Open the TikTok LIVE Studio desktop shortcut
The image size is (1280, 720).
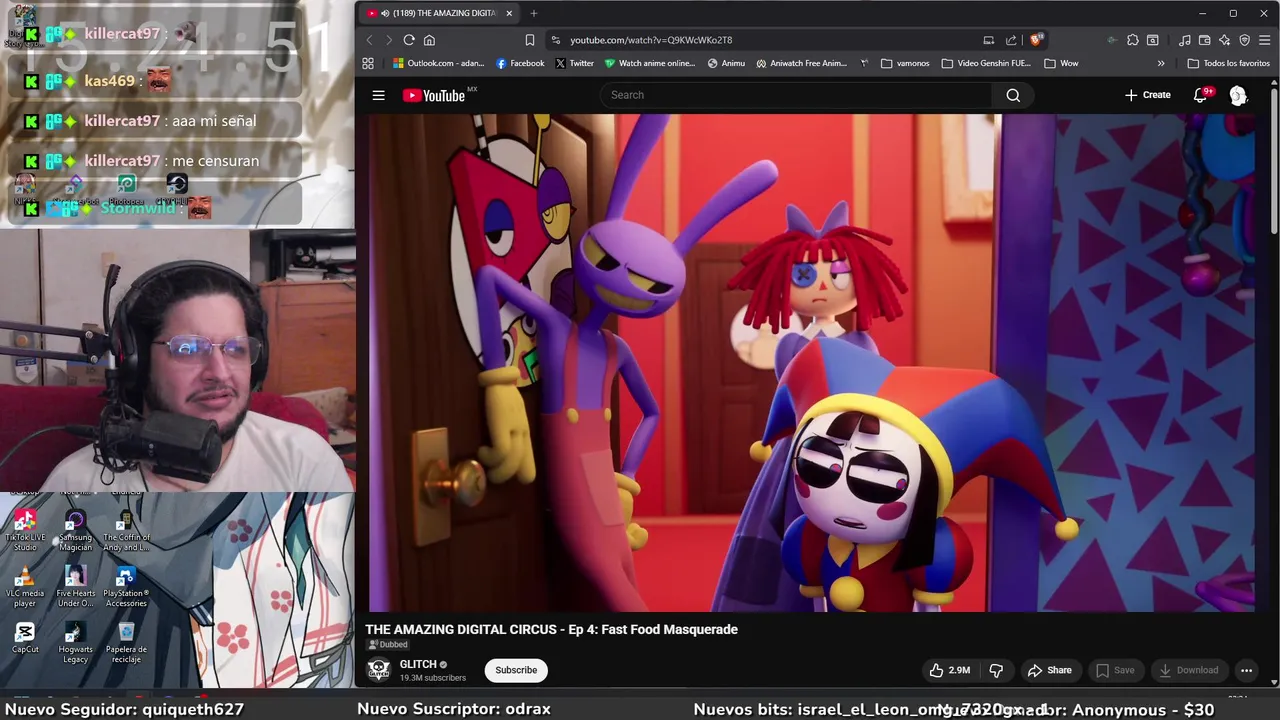[x=25, y=530]
